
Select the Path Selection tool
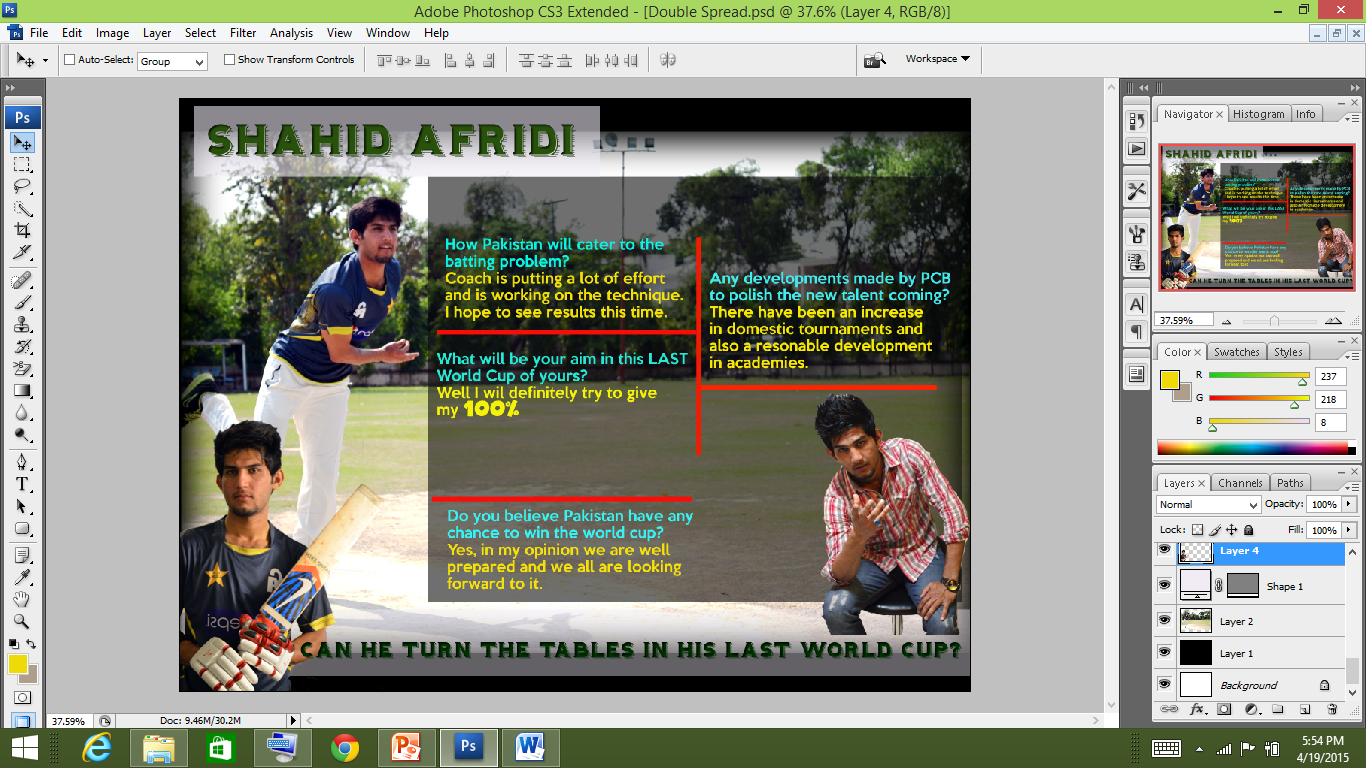coord(22,506)
